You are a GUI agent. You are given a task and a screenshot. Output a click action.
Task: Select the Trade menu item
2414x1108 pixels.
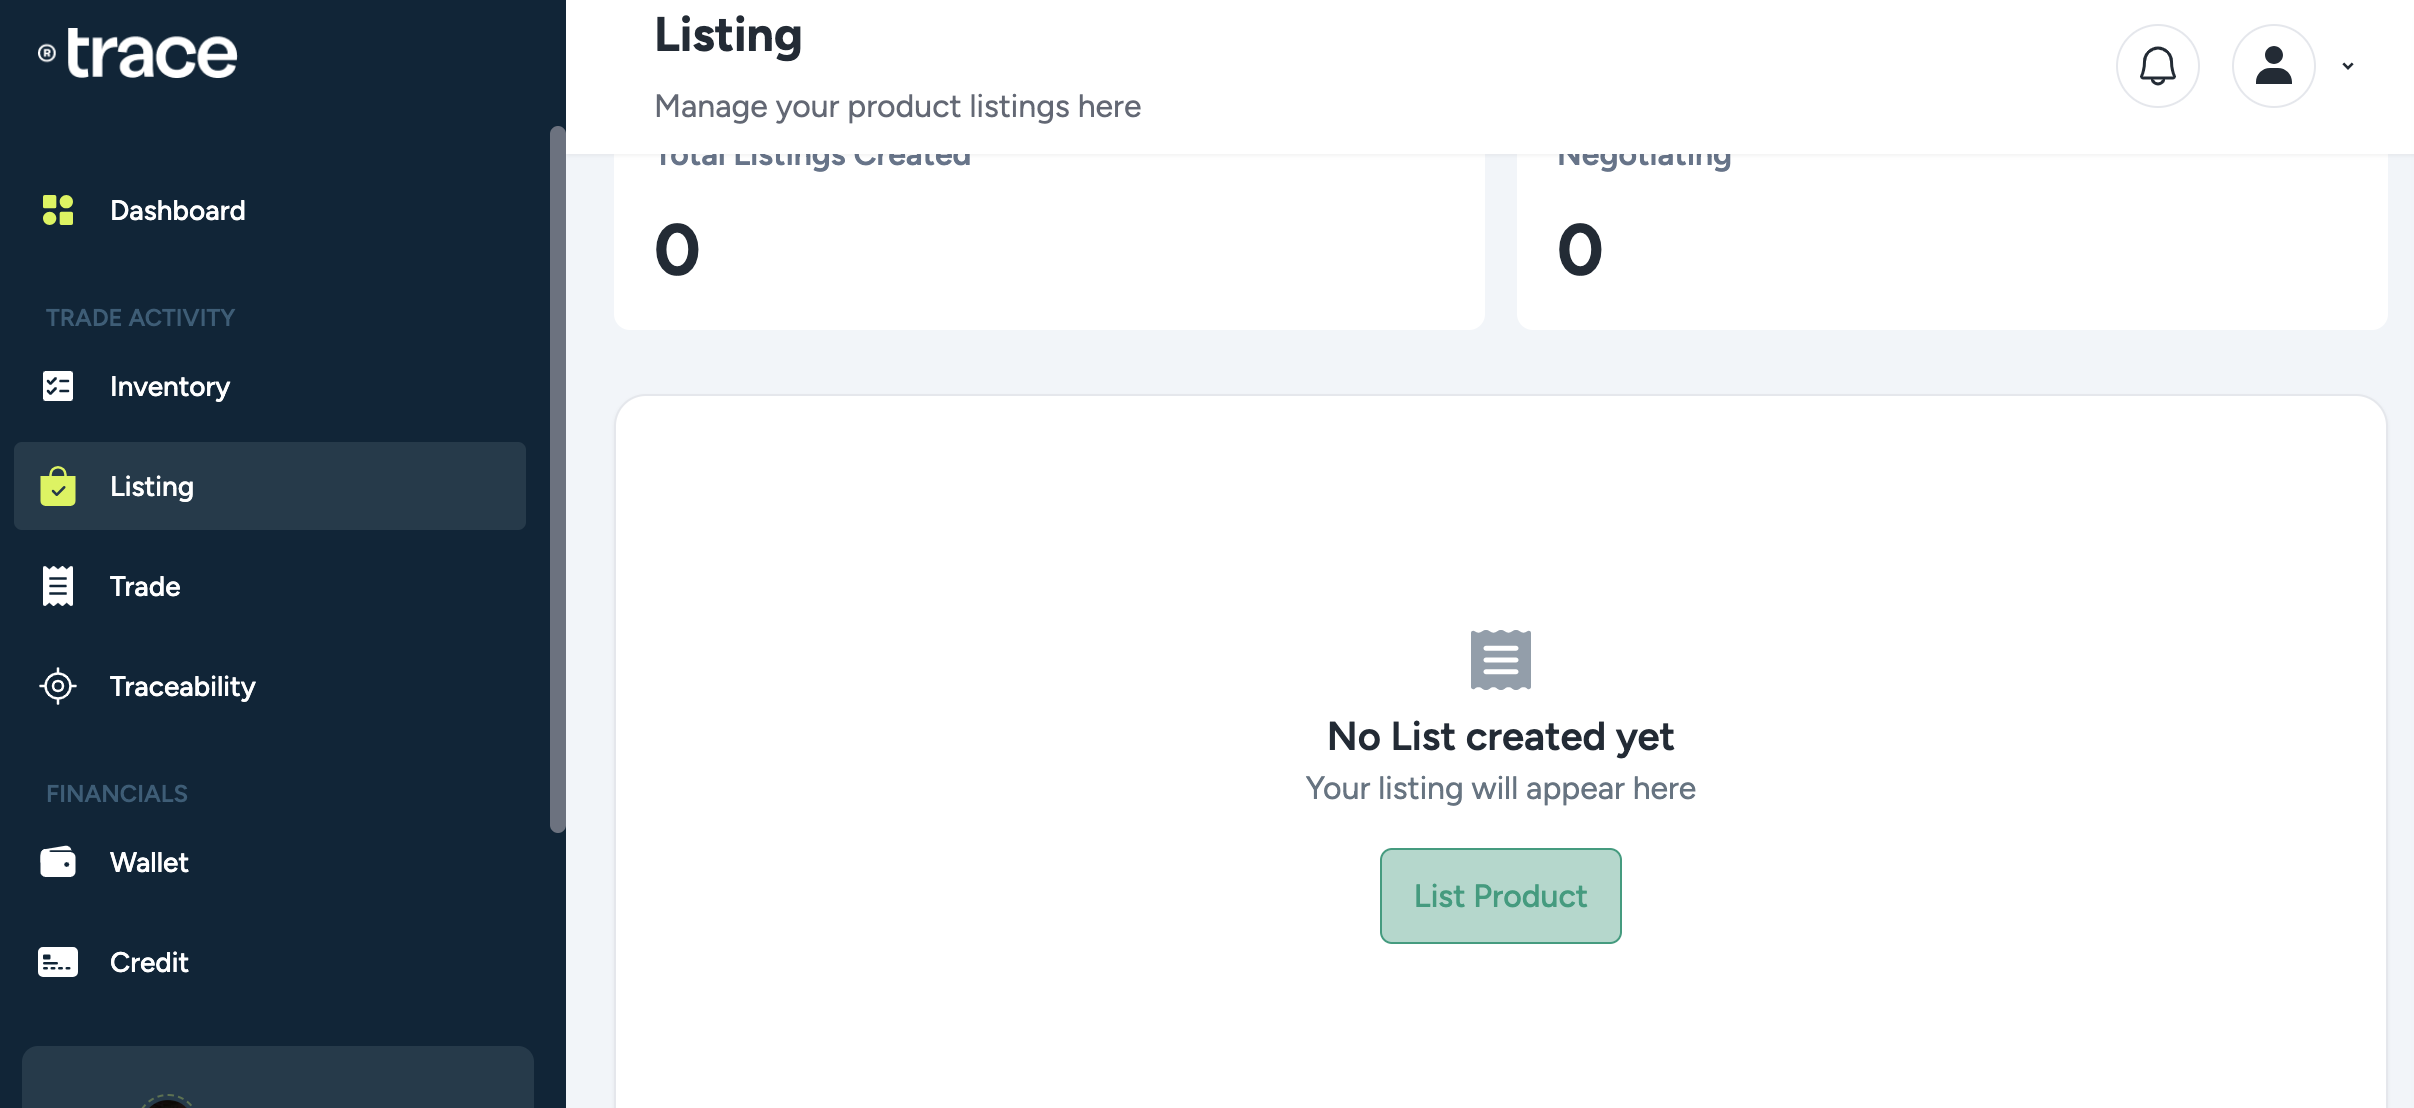point(145,586)
